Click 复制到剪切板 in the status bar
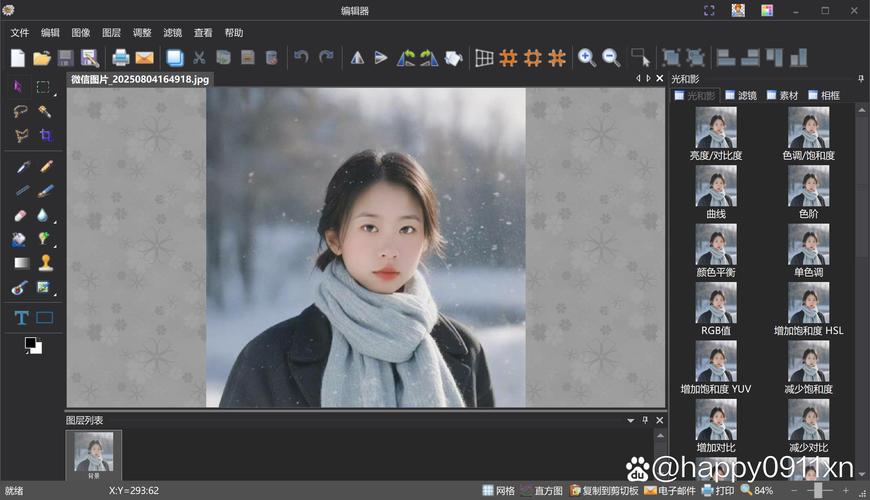Image resolution: width=870 pixels, height=500 pixels. click(604, 491)
